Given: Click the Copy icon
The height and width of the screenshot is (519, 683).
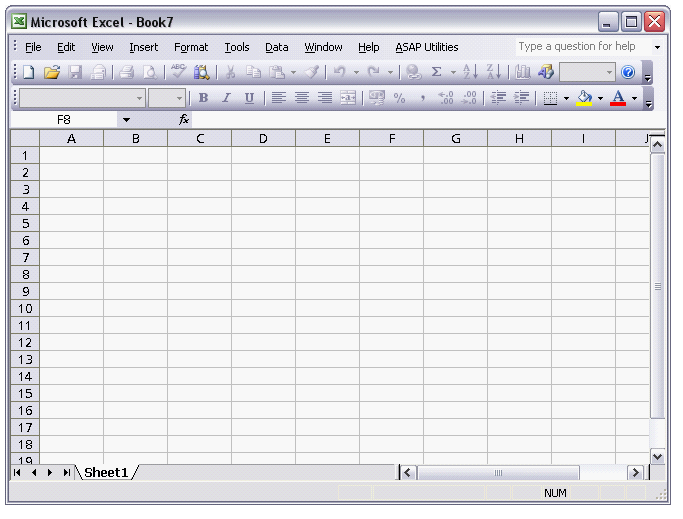Looking at the screenshot, I should coord(253,72).
